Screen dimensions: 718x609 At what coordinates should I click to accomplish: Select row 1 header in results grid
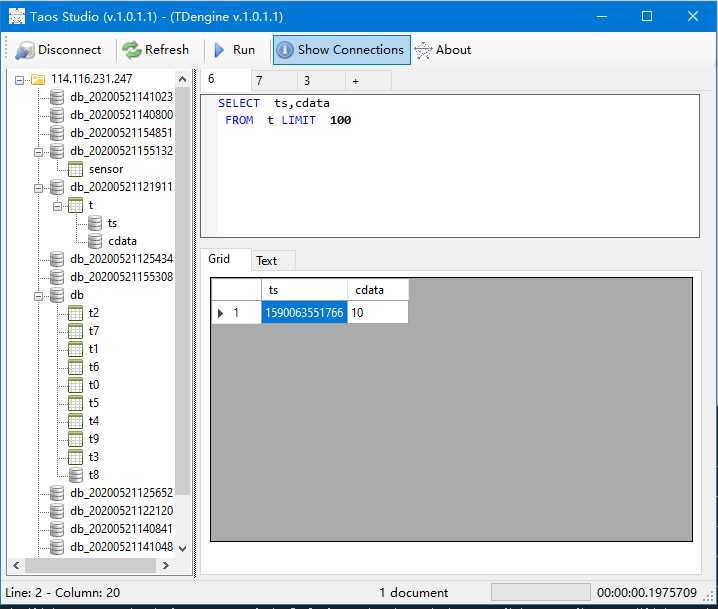pos(236,313)
